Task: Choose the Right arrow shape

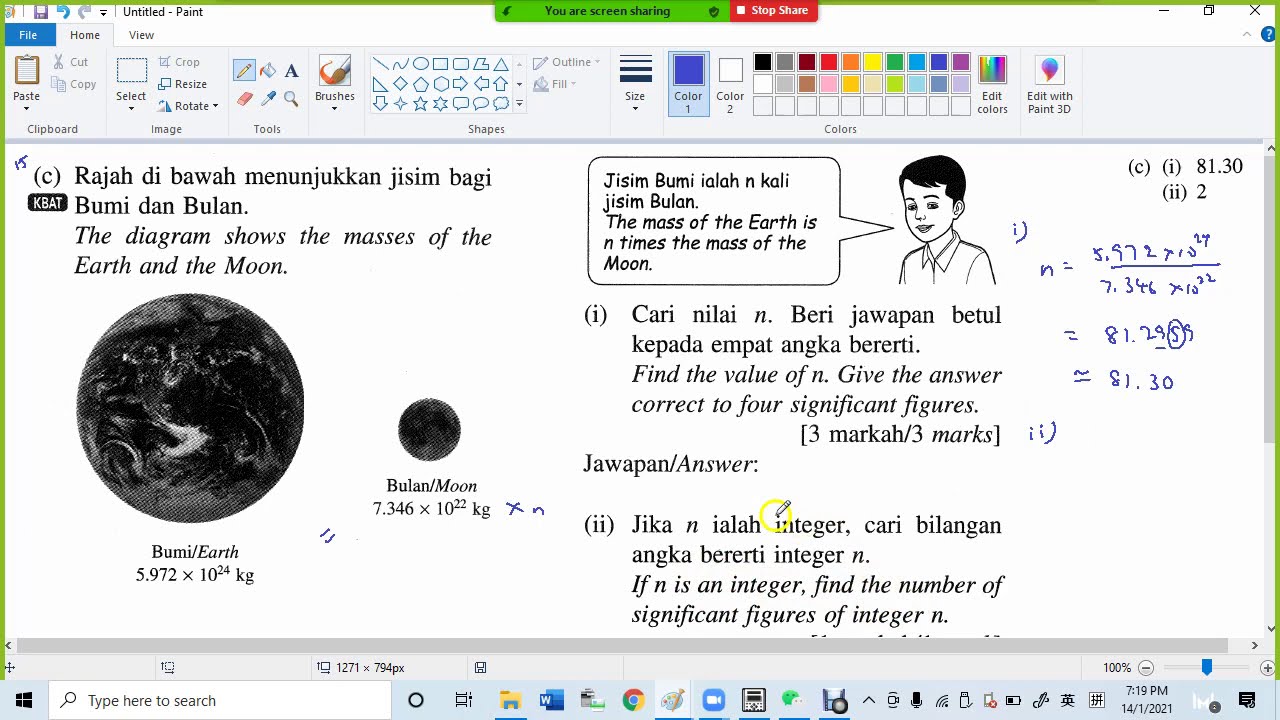Action: tap(460, 84)
